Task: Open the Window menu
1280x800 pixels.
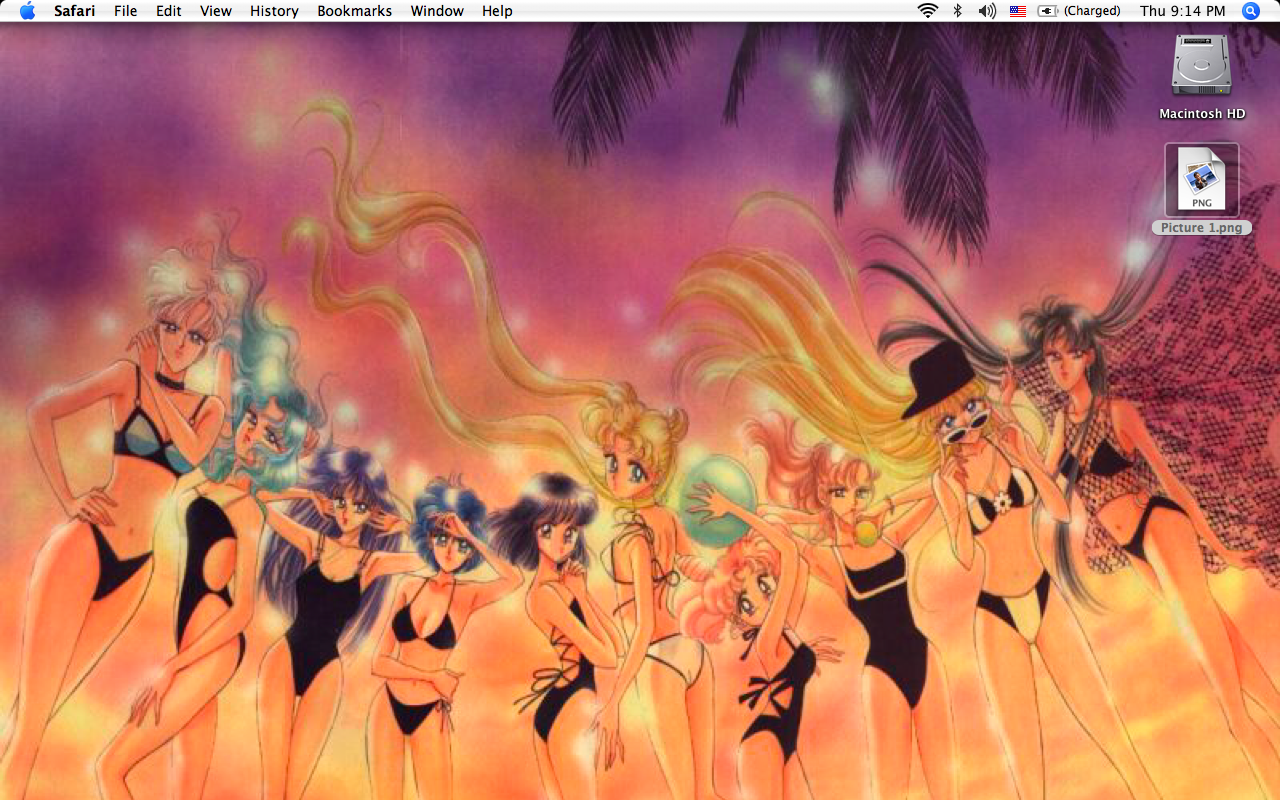Action: [x=437, y=11]
